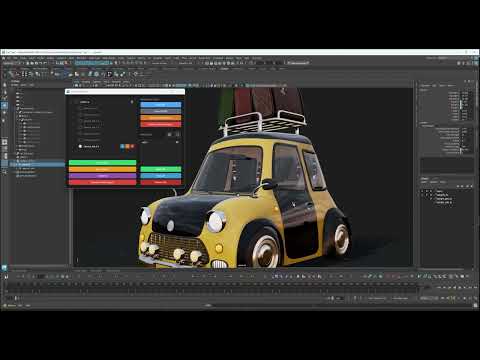Pick the small orange swatch in the dialog
Screen dimensions: 480x360
click(x=127, y=146)
